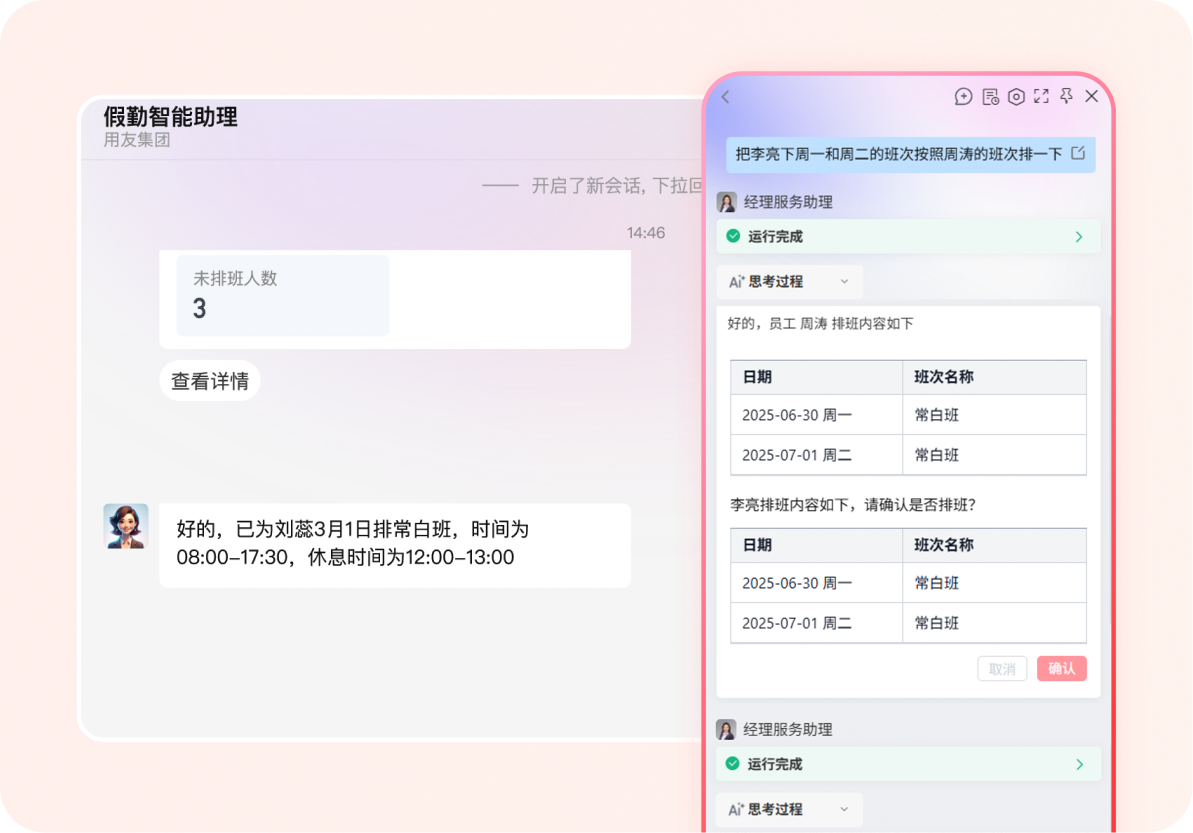Close the assistant panel
Image resolution: width=1193 pixels, height=833 pixels.
coord(1092,96)
